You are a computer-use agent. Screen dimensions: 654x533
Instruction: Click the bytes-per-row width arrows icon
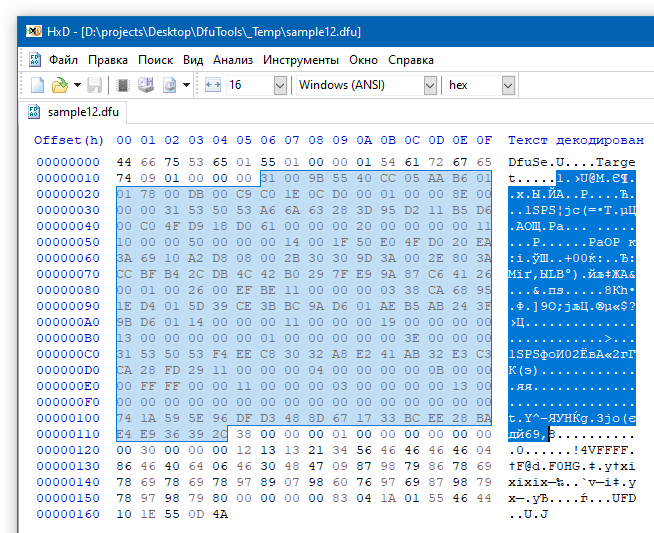[213, 85]
